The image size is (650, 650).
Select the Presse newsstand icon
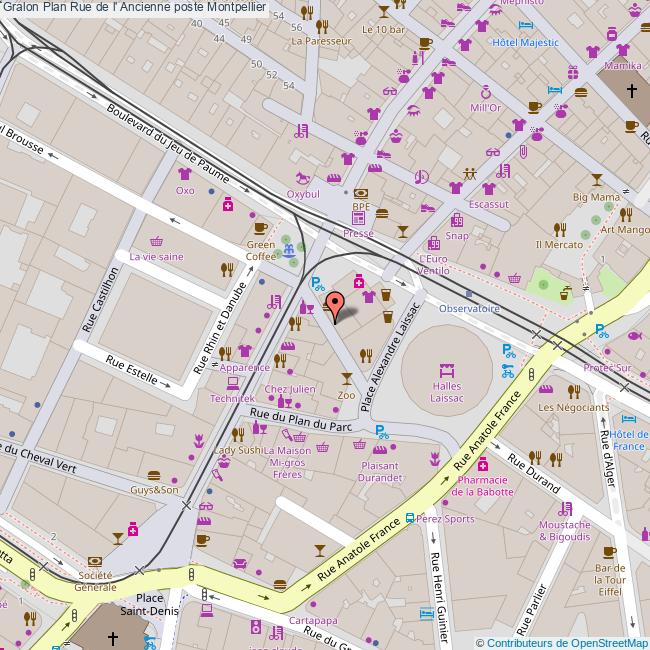[x=359, y=218]
